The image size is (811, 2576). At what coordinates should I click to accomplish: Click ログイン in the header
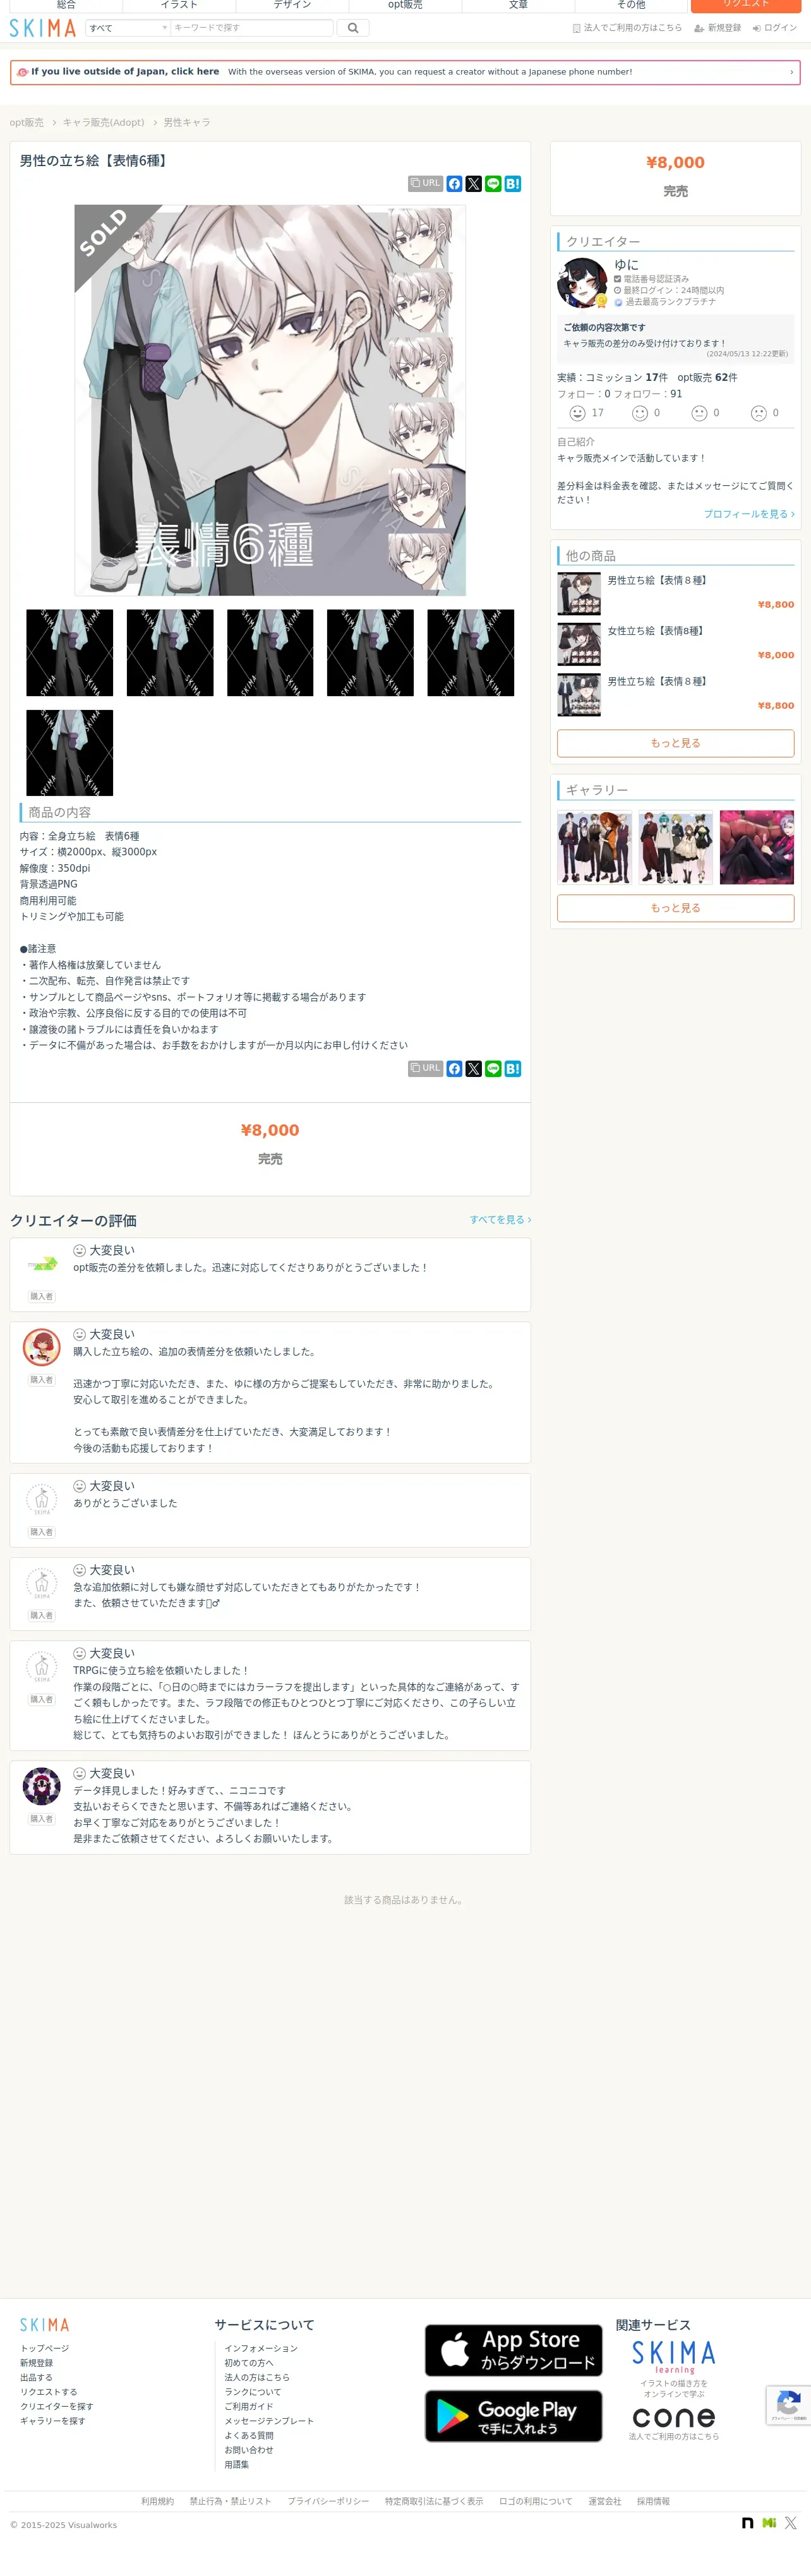[x=775, y=28]
